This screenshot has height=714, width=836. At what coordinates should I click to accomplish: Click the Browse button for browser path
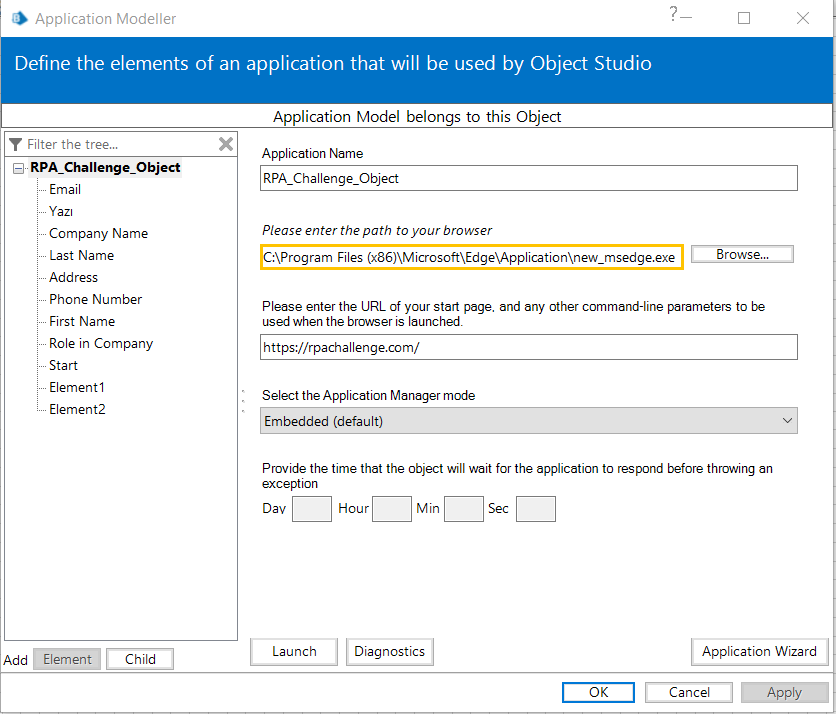click(742, 254)
